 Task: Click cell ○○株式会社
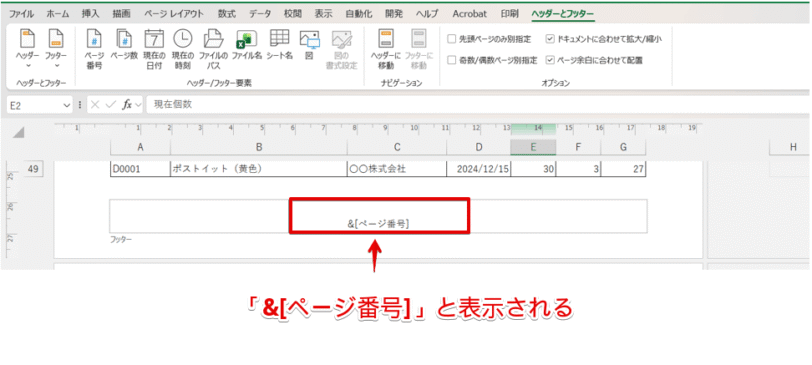[397, 169]
